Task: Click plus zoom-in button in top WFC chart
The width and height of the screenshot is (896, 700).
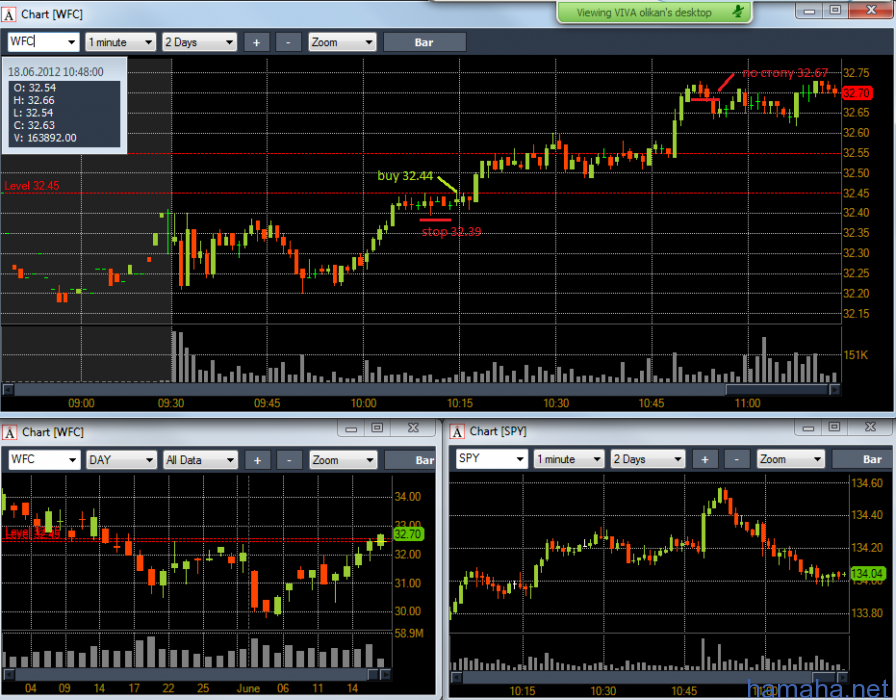Action: (257, 42)
